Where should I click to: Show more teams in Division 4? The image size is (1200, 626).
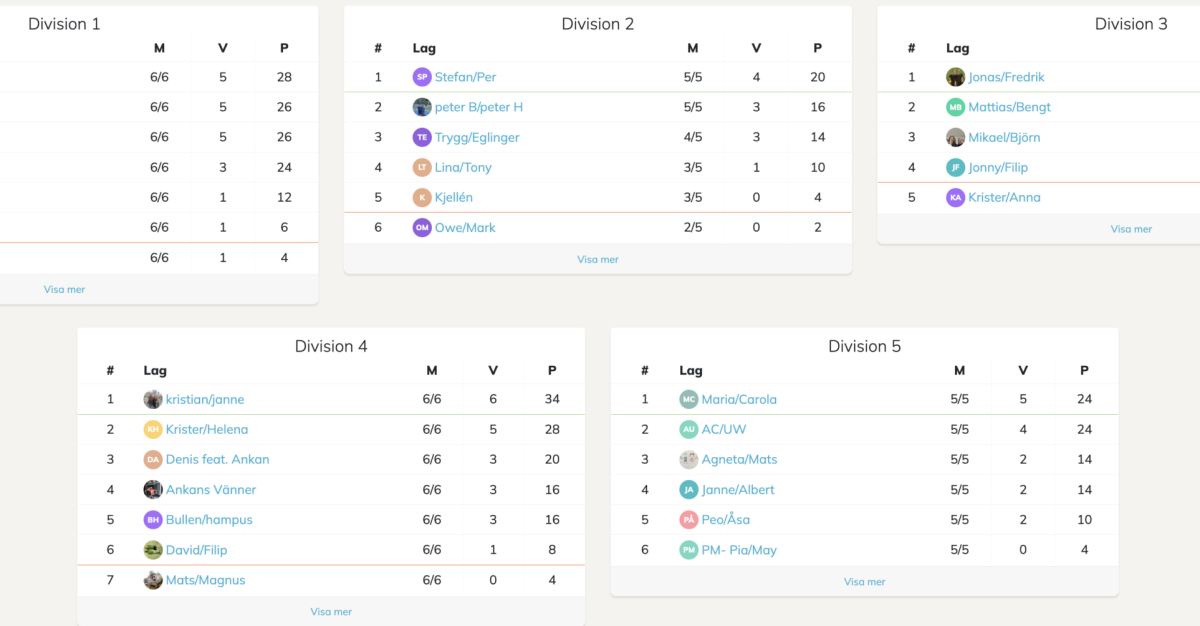point(331,611)
